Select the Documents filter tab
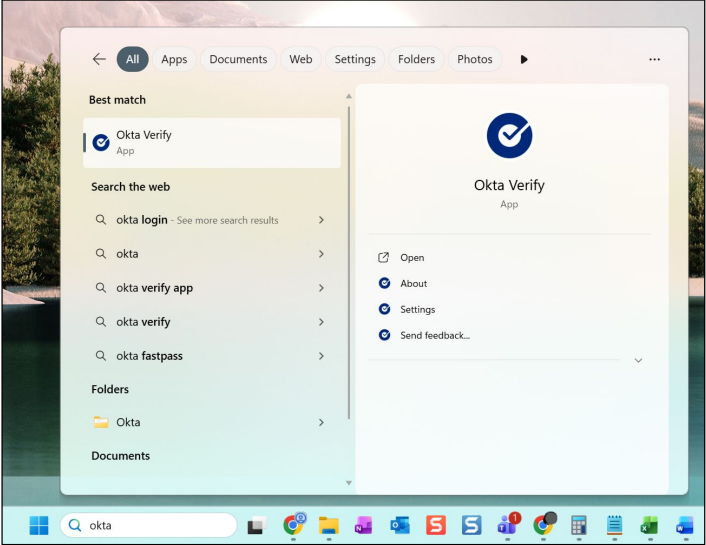Screen dimensions: 706x545 coord(238,59)
